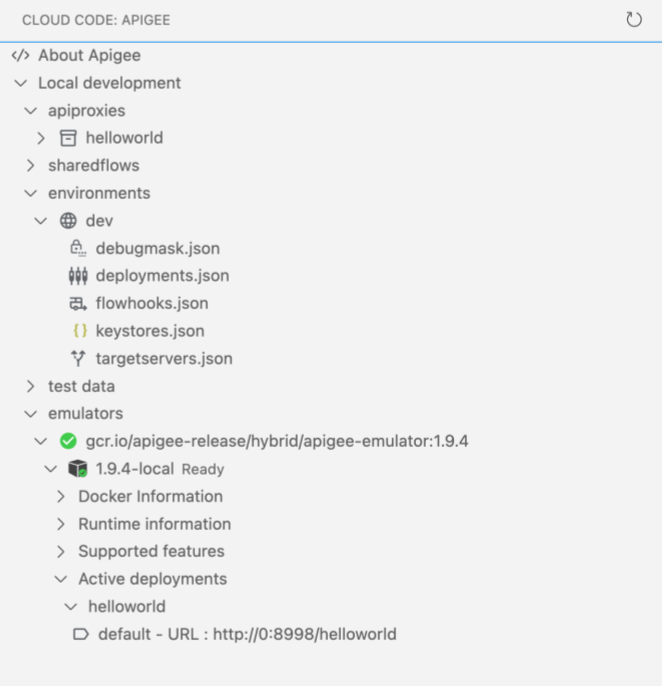This screenshot has width=663, height=686.
Task: Click the globe icon beside dev
Action: click(x=69, y=221)
